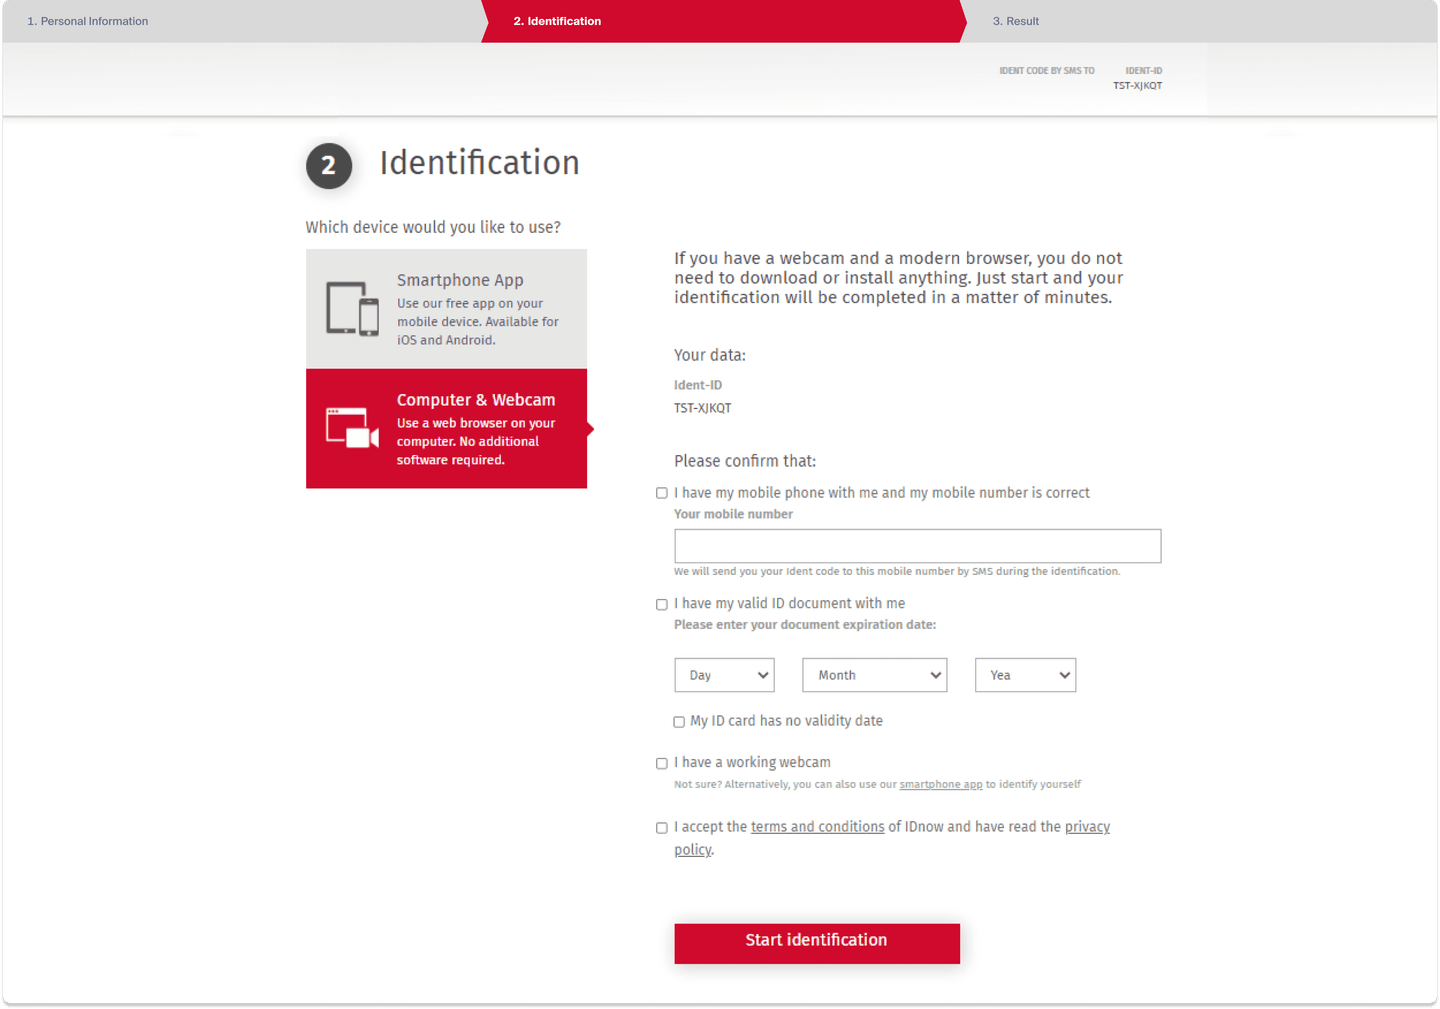
Task: Check the 'I have a working webcam' box
Action: tap(662, 763)
